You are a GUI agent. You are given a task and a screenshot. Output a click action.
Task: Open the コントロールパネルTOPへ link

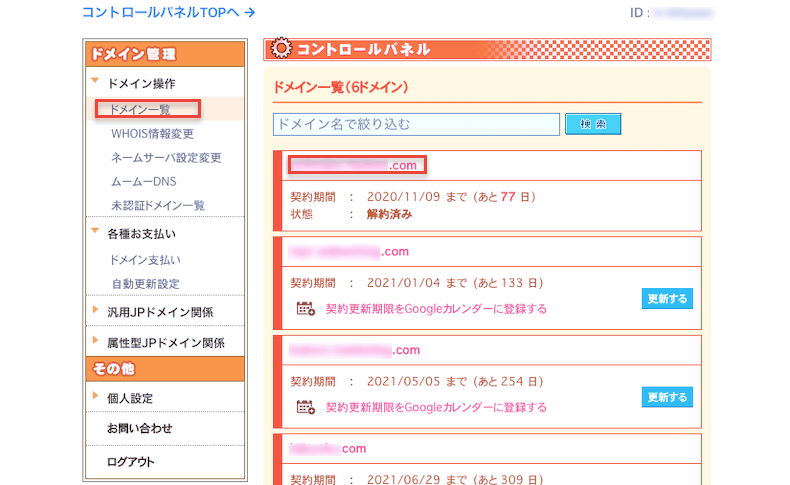[x=169, y=12]
